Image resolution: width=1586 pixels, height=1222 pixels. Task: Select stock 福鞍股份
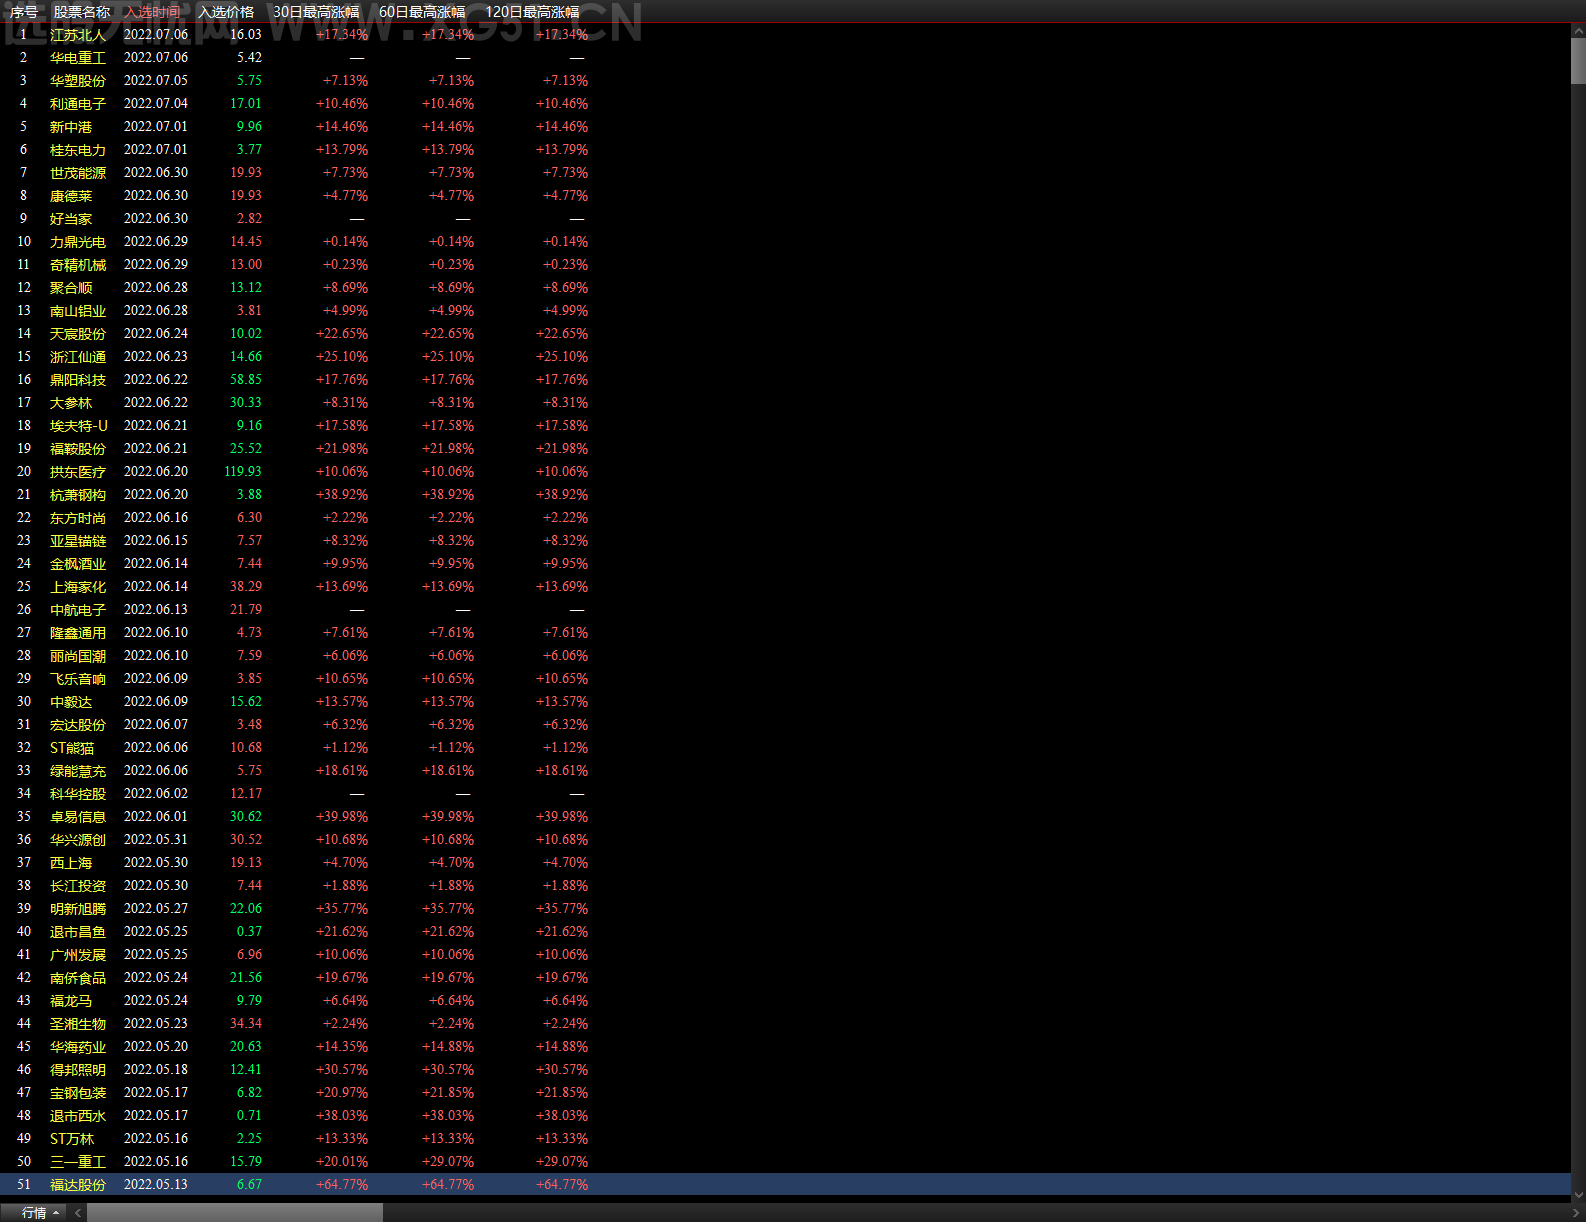(x=78, y=449)
